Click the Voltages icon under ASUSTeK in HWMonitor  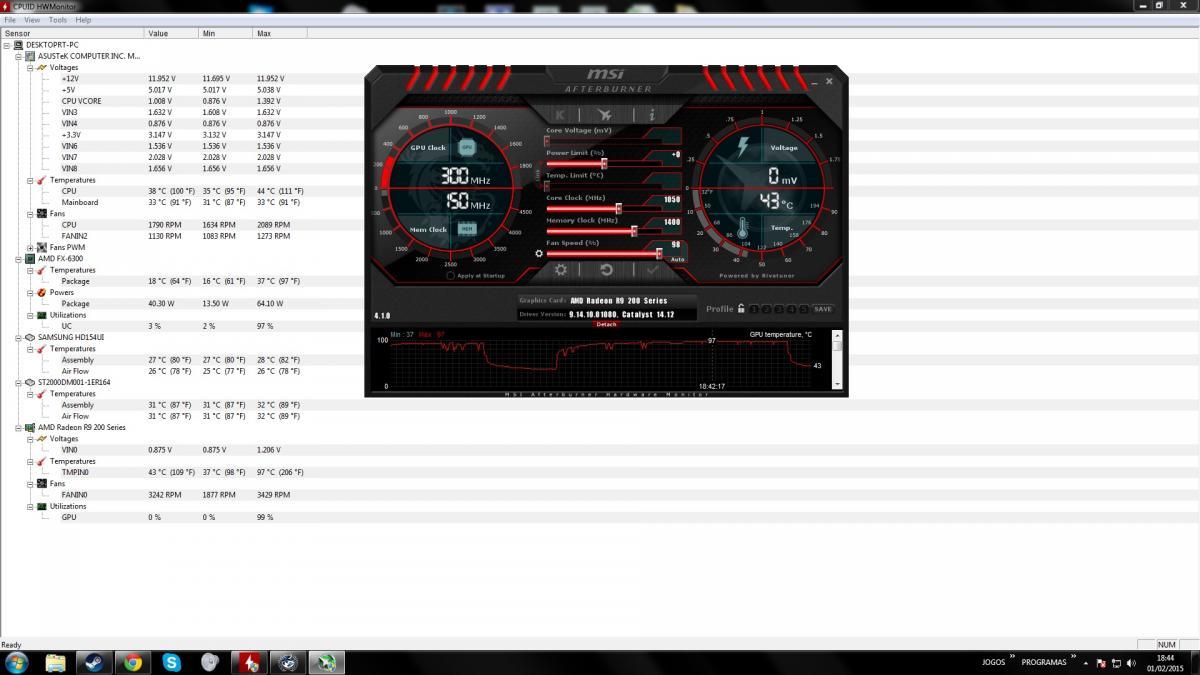[x=42, y=68]
